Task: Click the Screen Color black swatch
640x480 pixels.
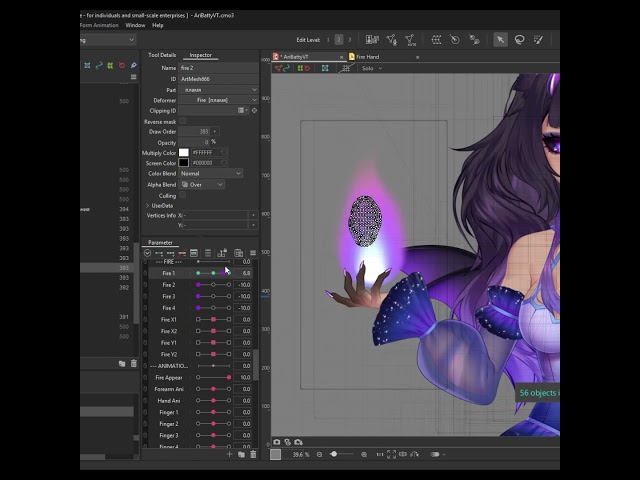Action: 184,162
